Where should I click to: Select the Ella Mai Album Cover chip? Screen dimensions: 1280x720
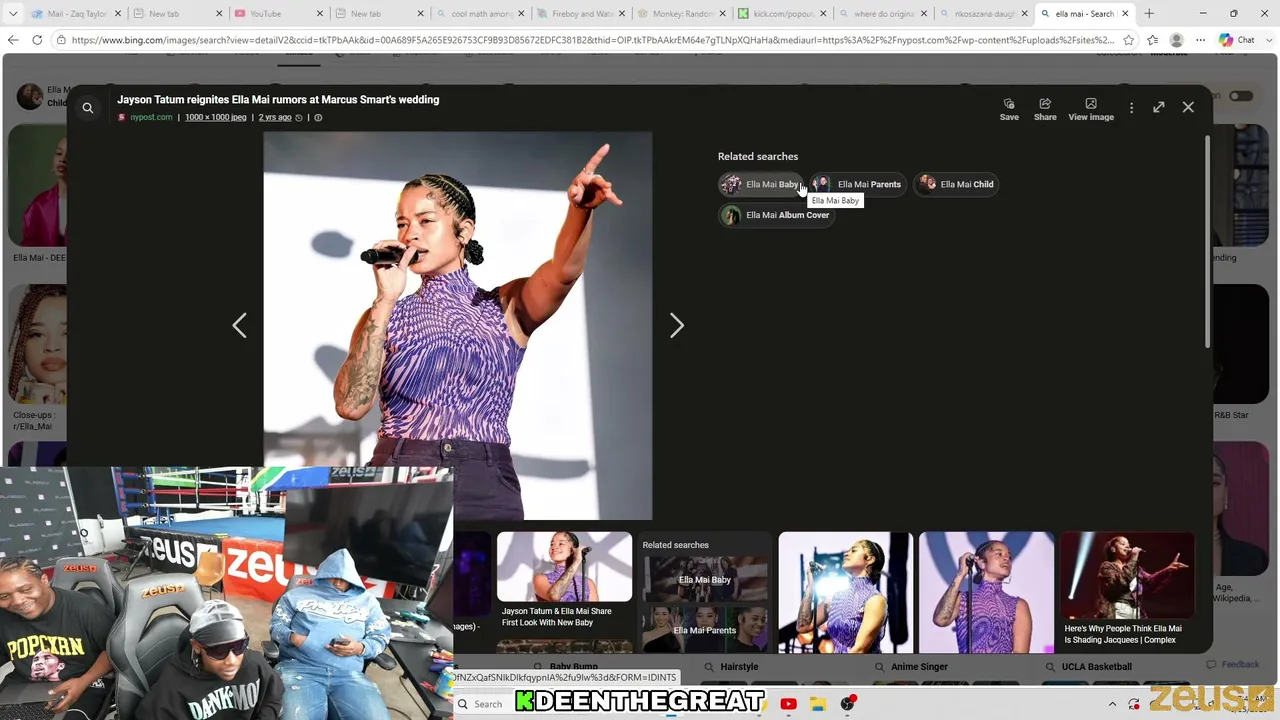click(776, 215)
